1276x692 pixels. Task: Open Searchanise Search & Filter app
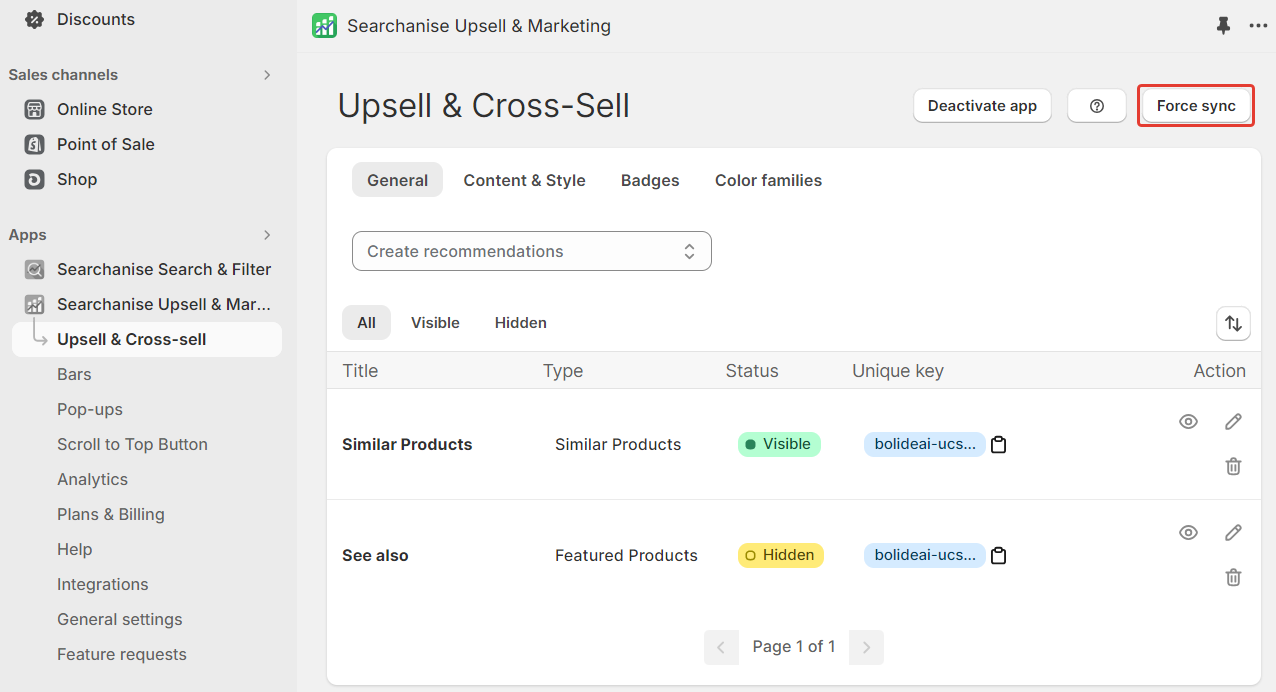point(164,269)
